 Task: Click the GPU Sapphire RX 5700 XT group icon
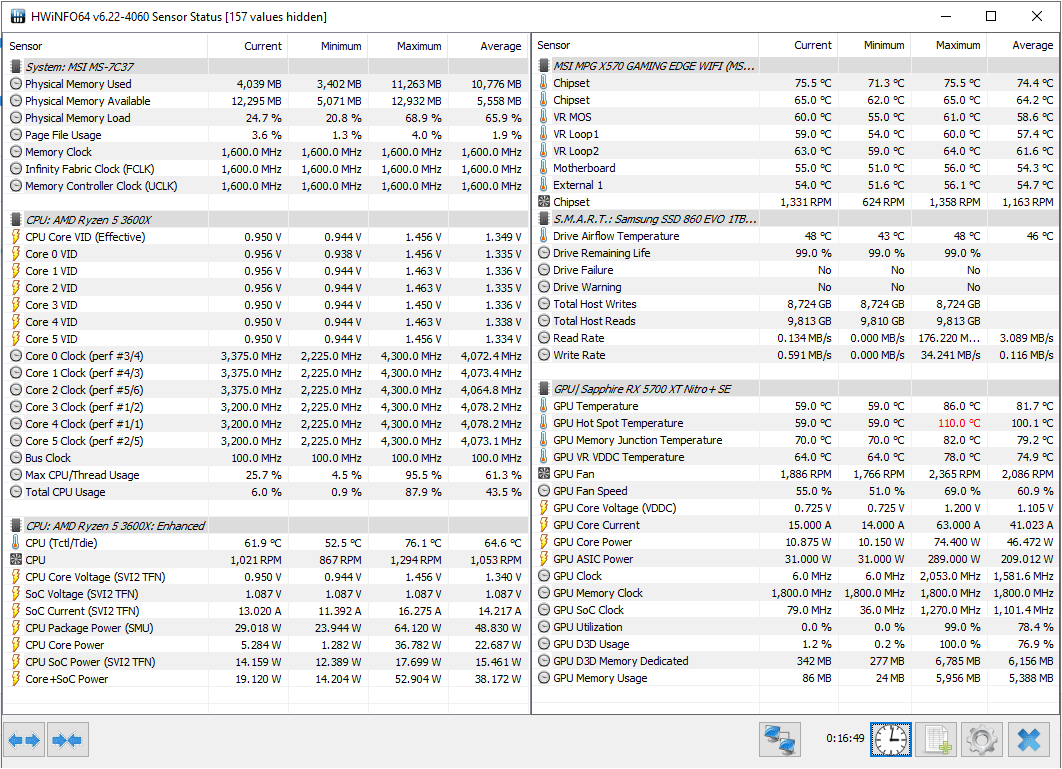tap(544, 389)
